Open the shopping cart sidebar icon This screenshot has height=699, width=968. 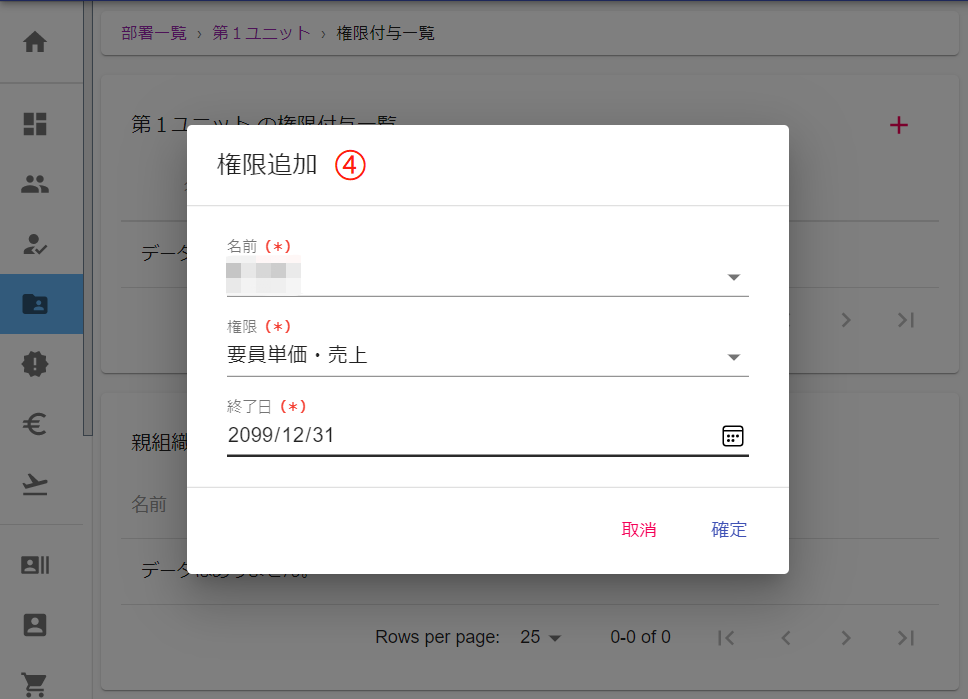tap(35, 684)
